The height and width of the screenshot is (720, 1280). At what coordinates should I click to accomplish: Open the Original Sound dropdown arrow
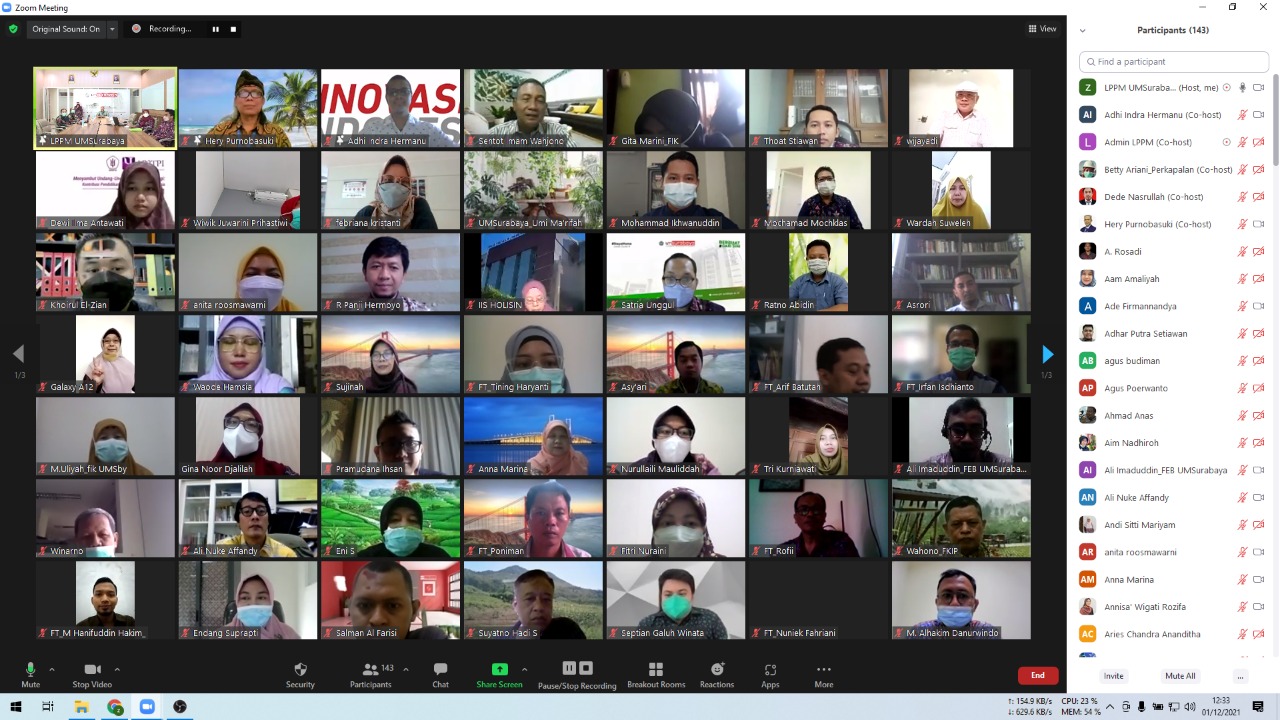(x=111, y=29)
